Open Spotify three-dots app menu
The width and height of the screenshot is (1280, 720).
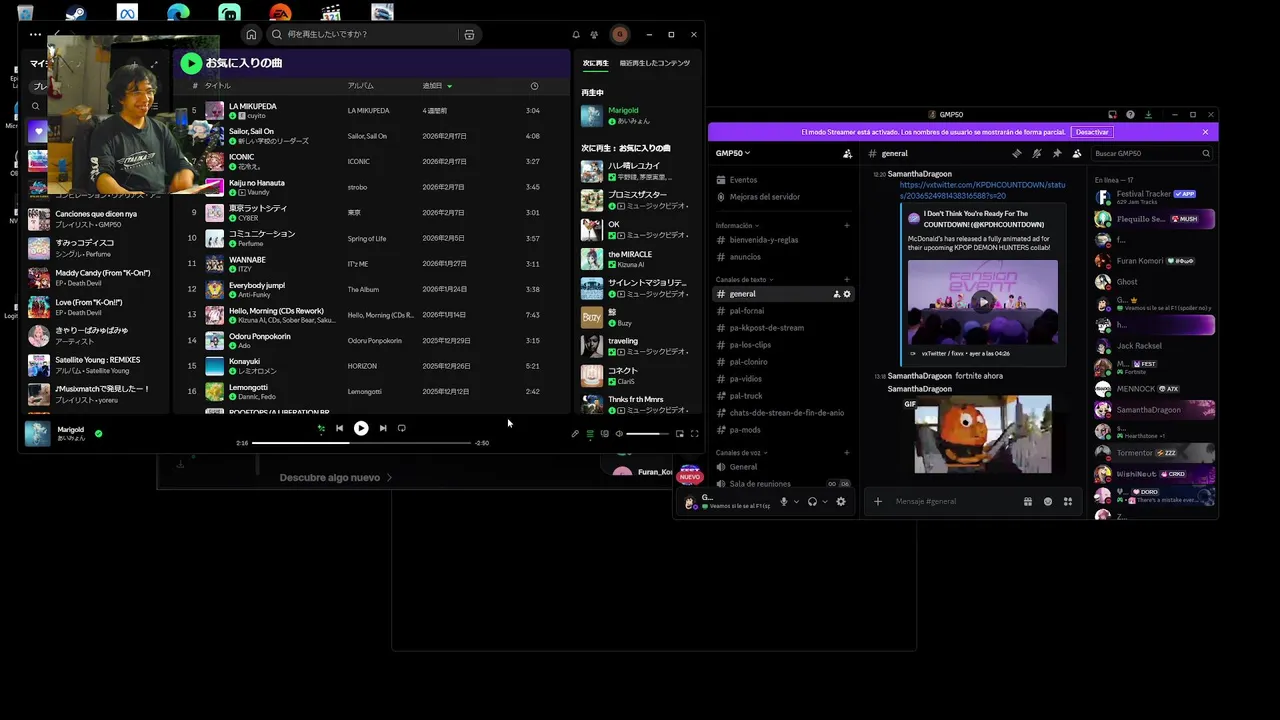[x=36, y=34]
